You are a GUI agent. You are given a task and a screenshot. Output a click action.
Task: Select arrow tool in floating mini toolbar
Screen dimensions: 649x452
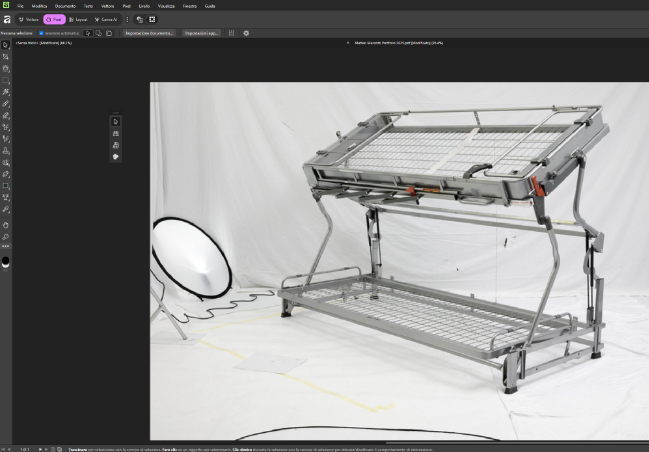(x=115, y=122)
